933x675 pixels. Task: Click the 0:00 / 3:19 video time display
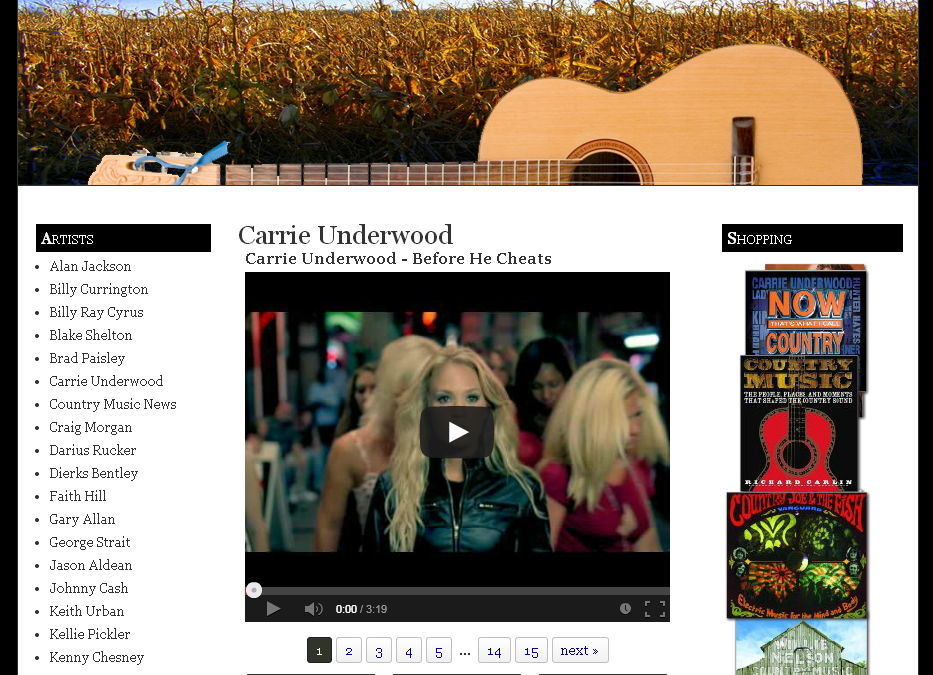361,609
